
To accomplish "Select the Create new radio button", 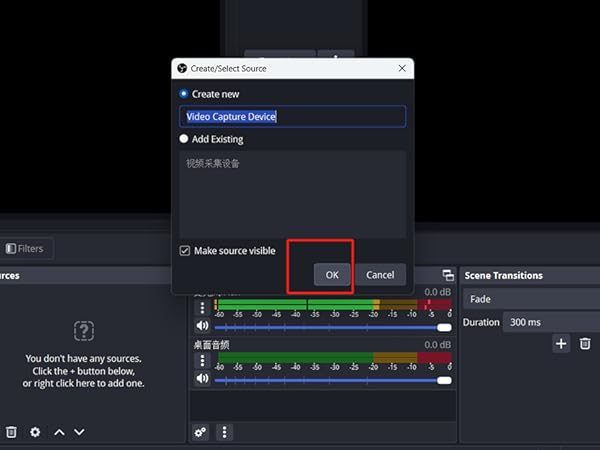I will 183,94.
